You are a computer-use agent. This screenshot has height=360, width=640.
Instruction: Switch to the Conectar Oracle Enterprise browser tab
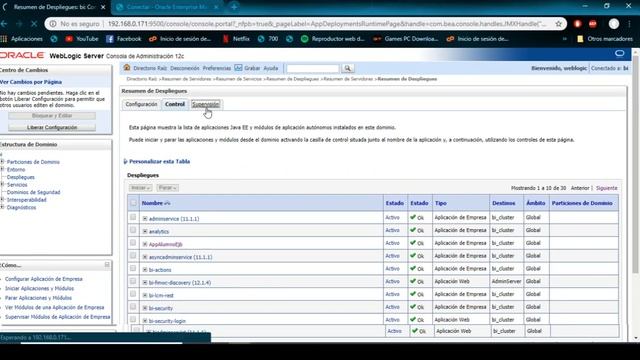click(167, 7)
